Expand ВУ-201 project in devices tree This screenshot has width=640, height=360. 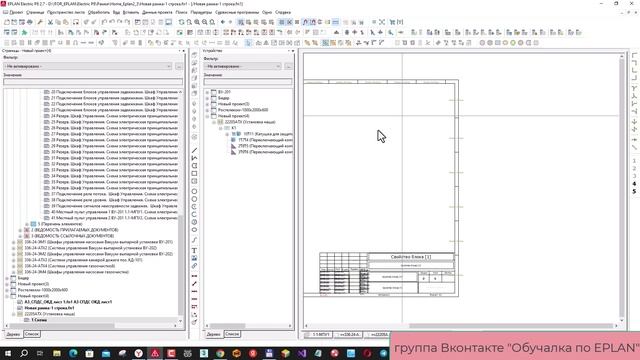207,92
